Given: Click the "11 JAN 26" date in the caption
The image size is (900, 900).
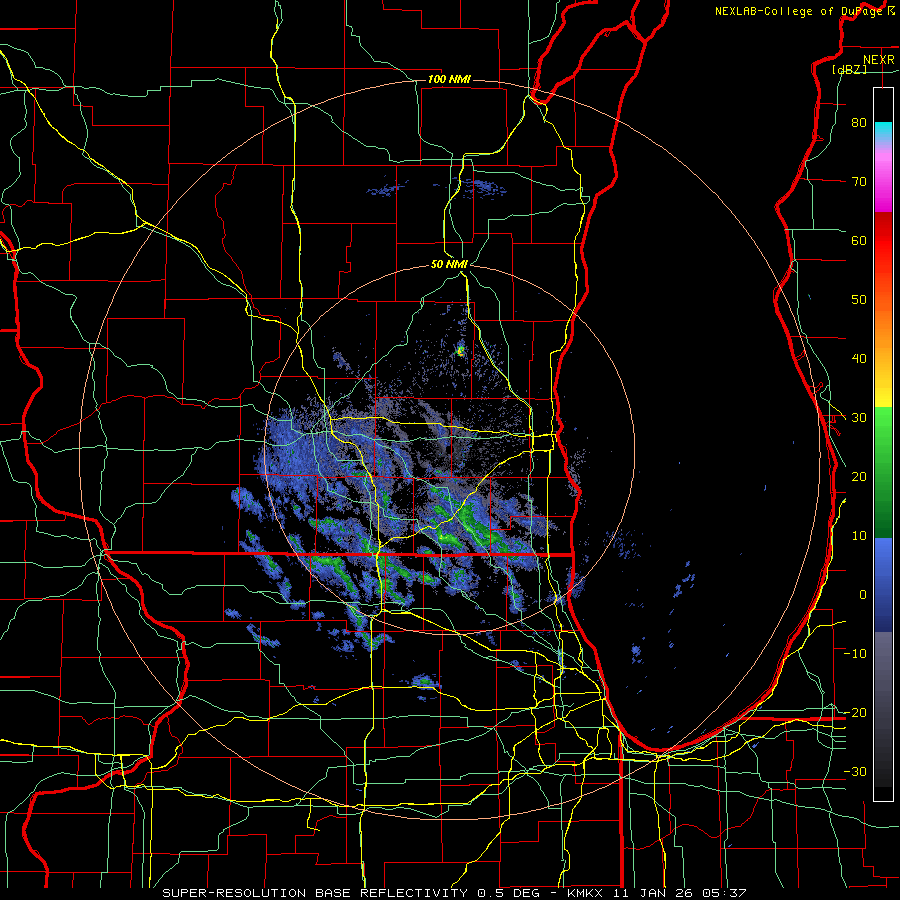Looking at the screenshot, I should pos(651,893).
